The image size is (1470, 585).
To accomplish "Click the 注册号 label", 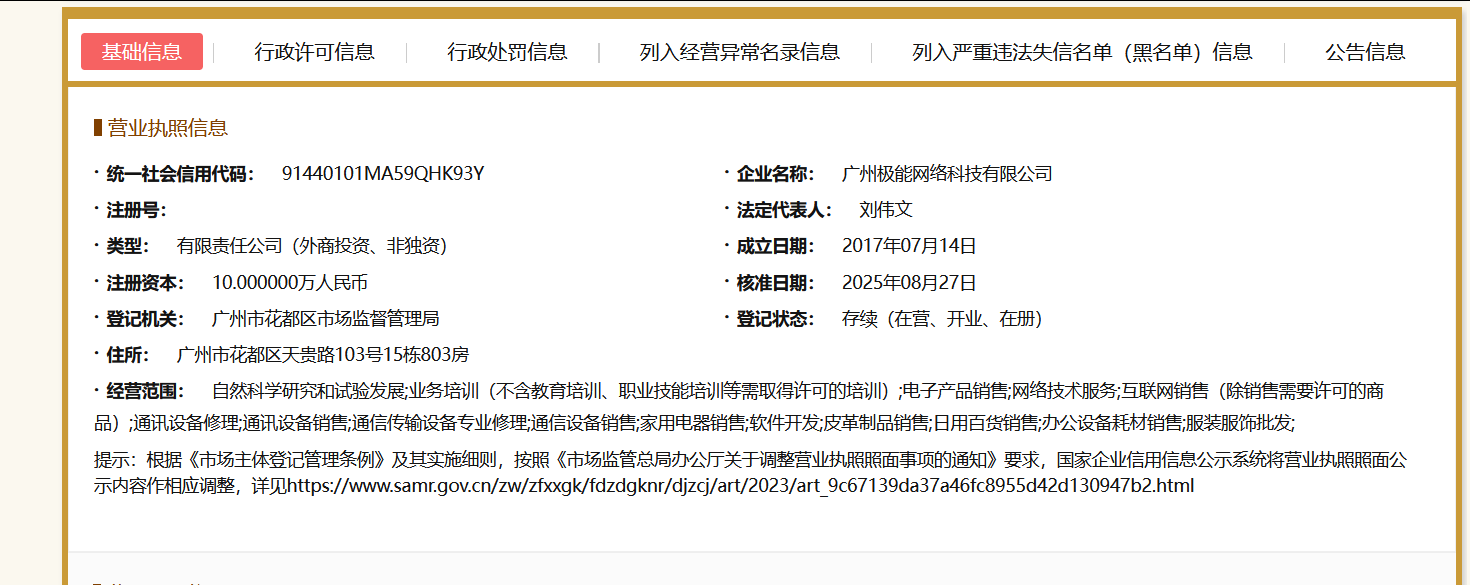I will (x=136, y=210).
